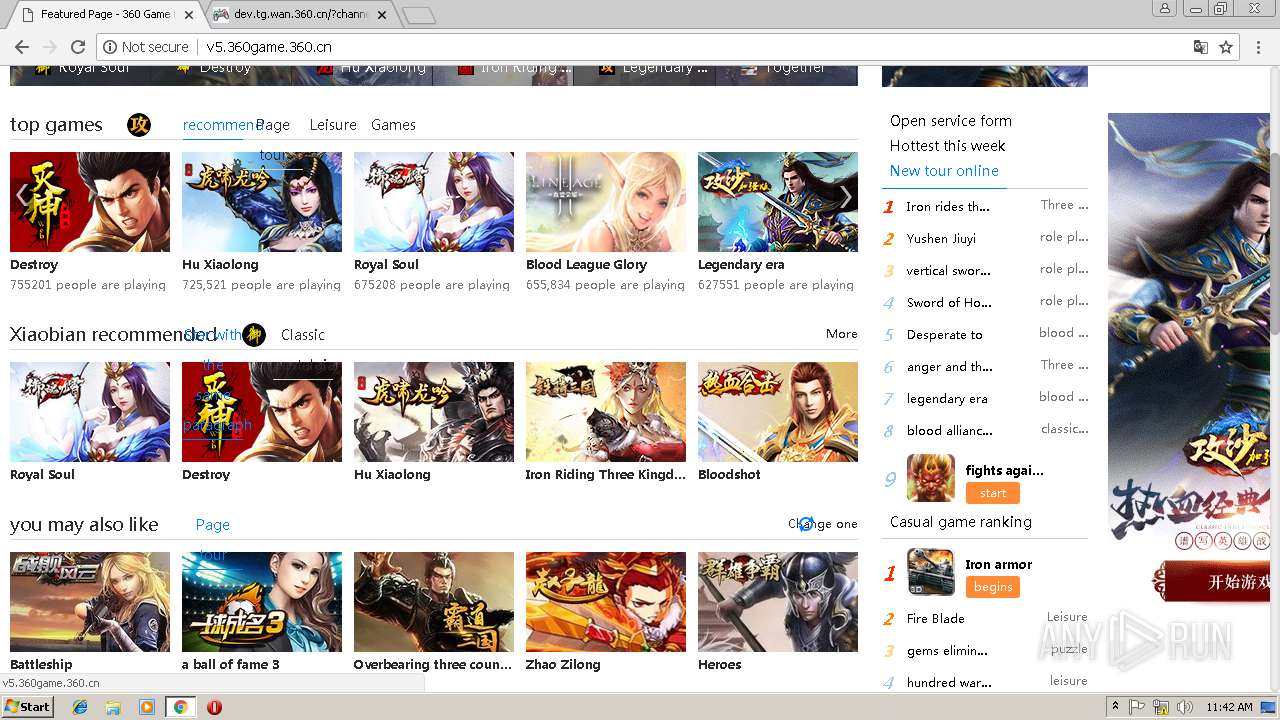
Task: Open media player taskbar icon
Action: coord(146,707)
